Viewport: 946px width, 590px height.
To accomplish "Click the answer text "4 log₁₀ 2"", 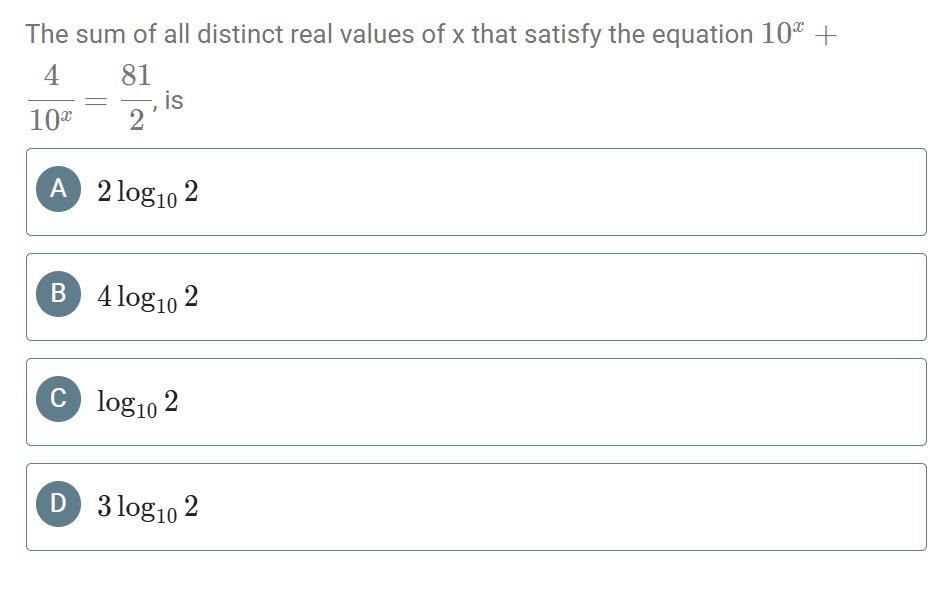I will click(x=148, y=297).
